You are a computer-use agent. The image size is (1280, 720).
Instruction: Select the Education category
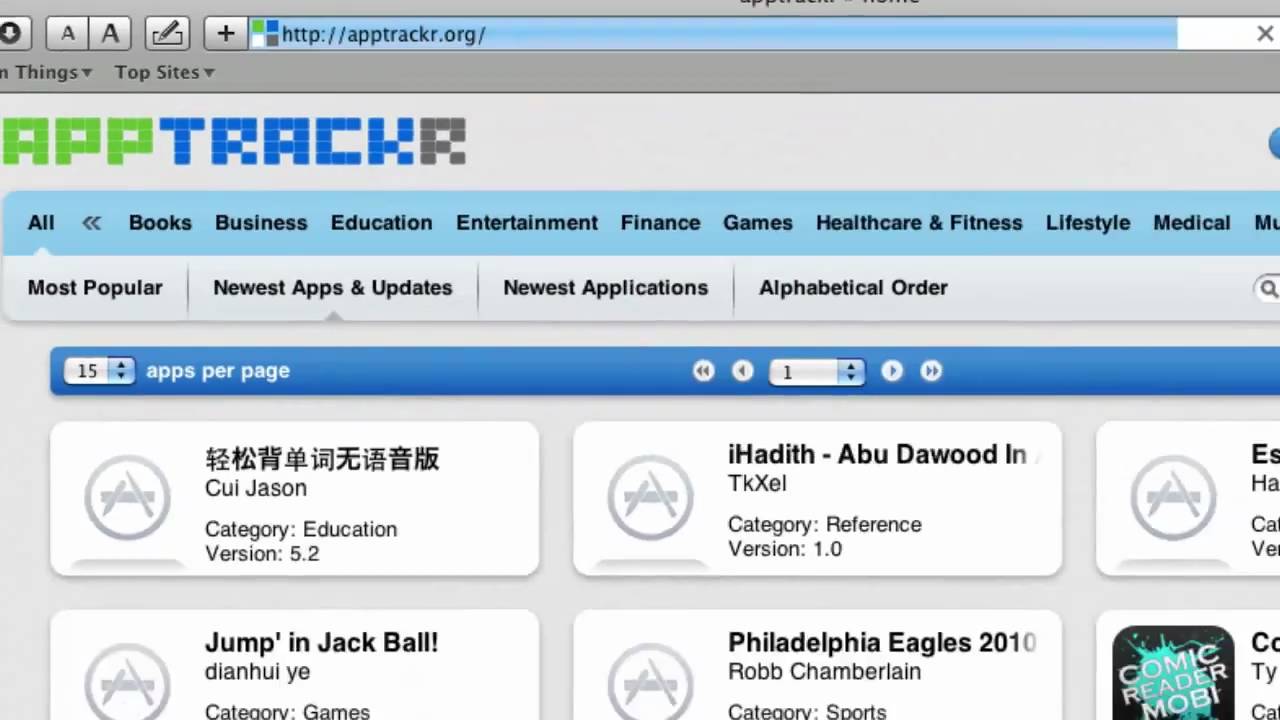(x=382, y=223)
